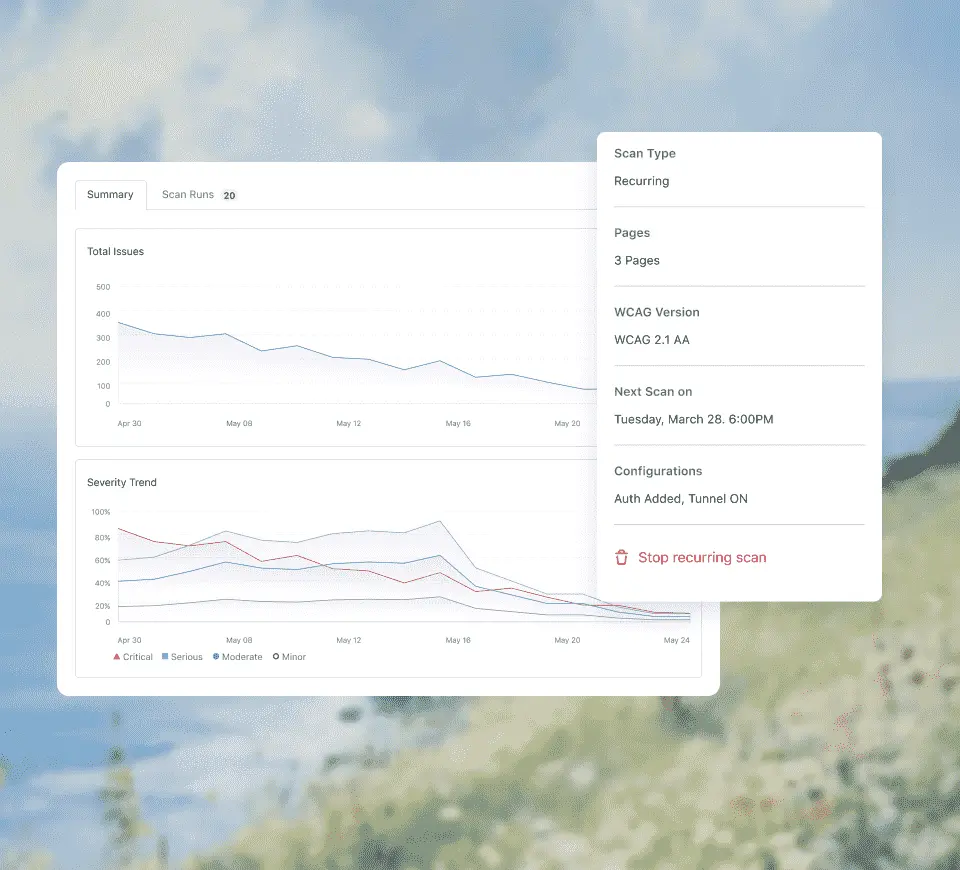The width and height of the screenshot is (960, 870).
Task: Click the Recurring scan type value
Action: tap(642, 181)
